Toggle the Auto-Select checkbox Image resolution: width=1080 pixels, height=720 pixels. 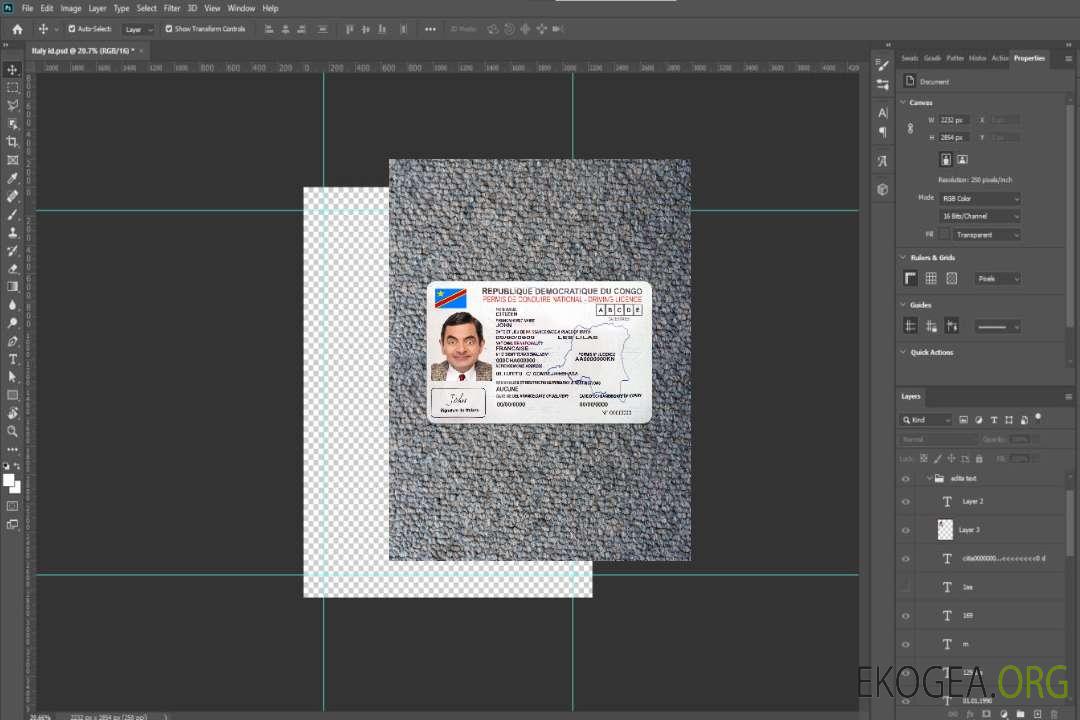[72, 29]
